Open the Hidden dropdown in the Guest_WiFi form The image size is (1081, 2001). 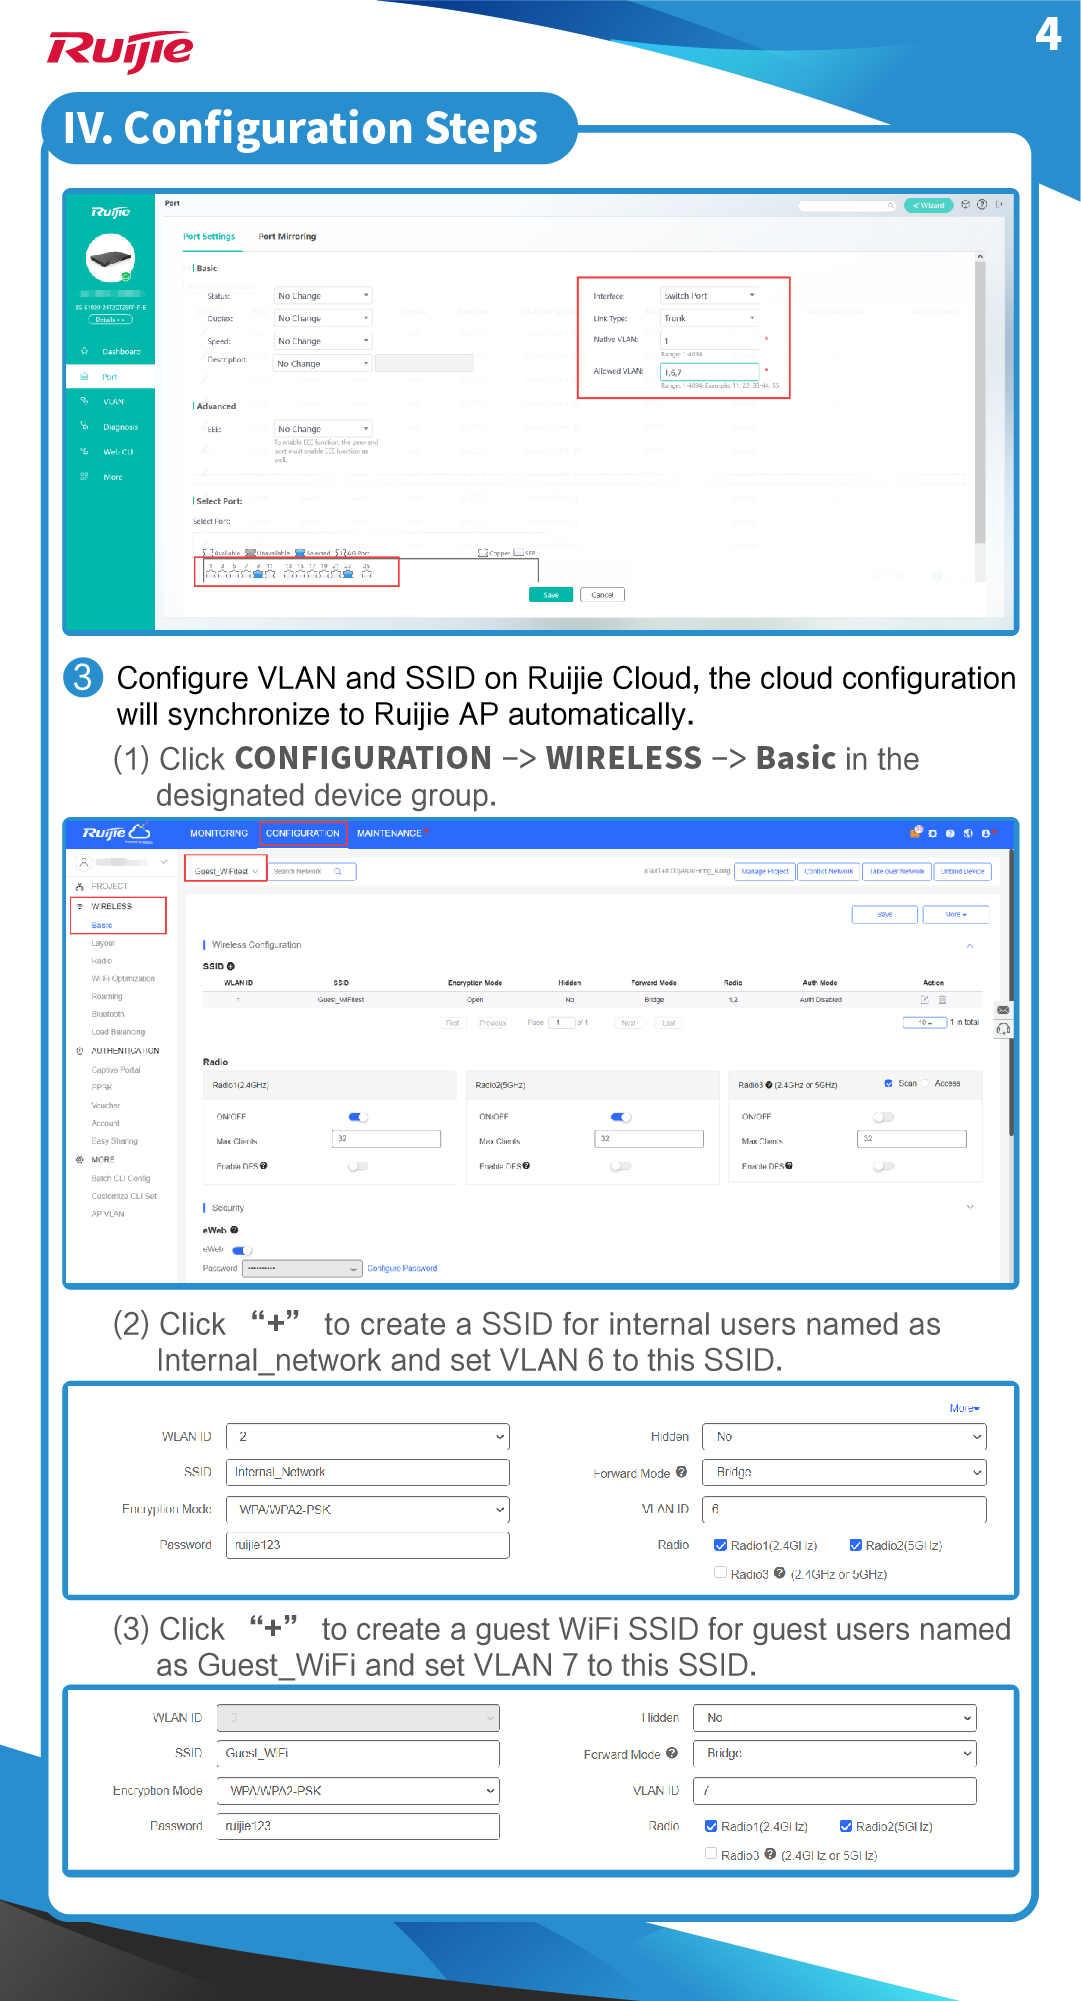837,1718
